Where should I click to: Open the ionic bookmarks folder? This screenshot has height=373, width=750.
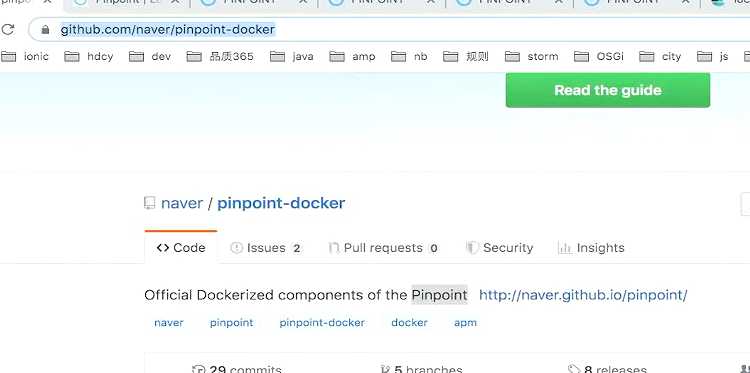point(25,56)
